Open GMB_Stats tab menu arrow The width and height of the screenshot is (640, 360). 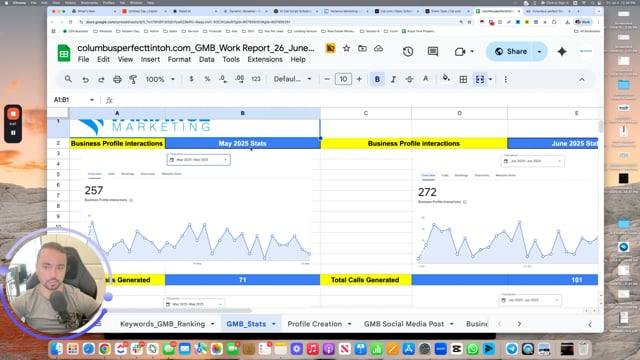coord(274,324)
